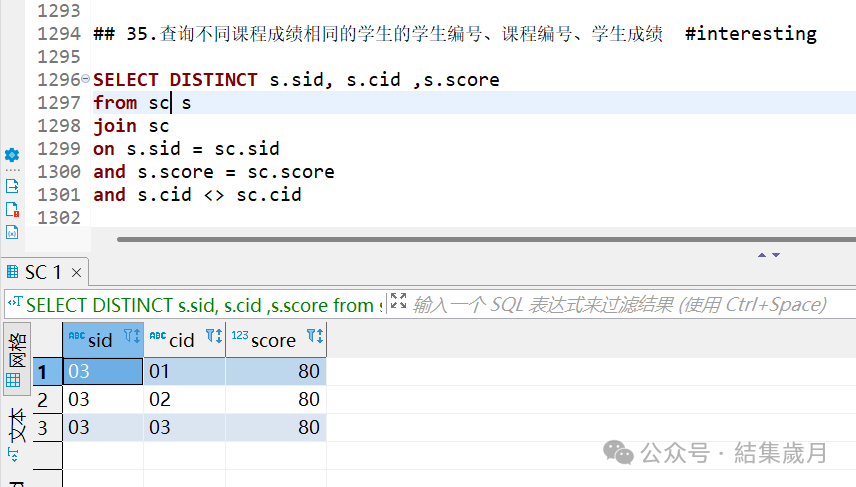Select row number 3 header
The width and height of the screenshot is (856, 487).
47,427
